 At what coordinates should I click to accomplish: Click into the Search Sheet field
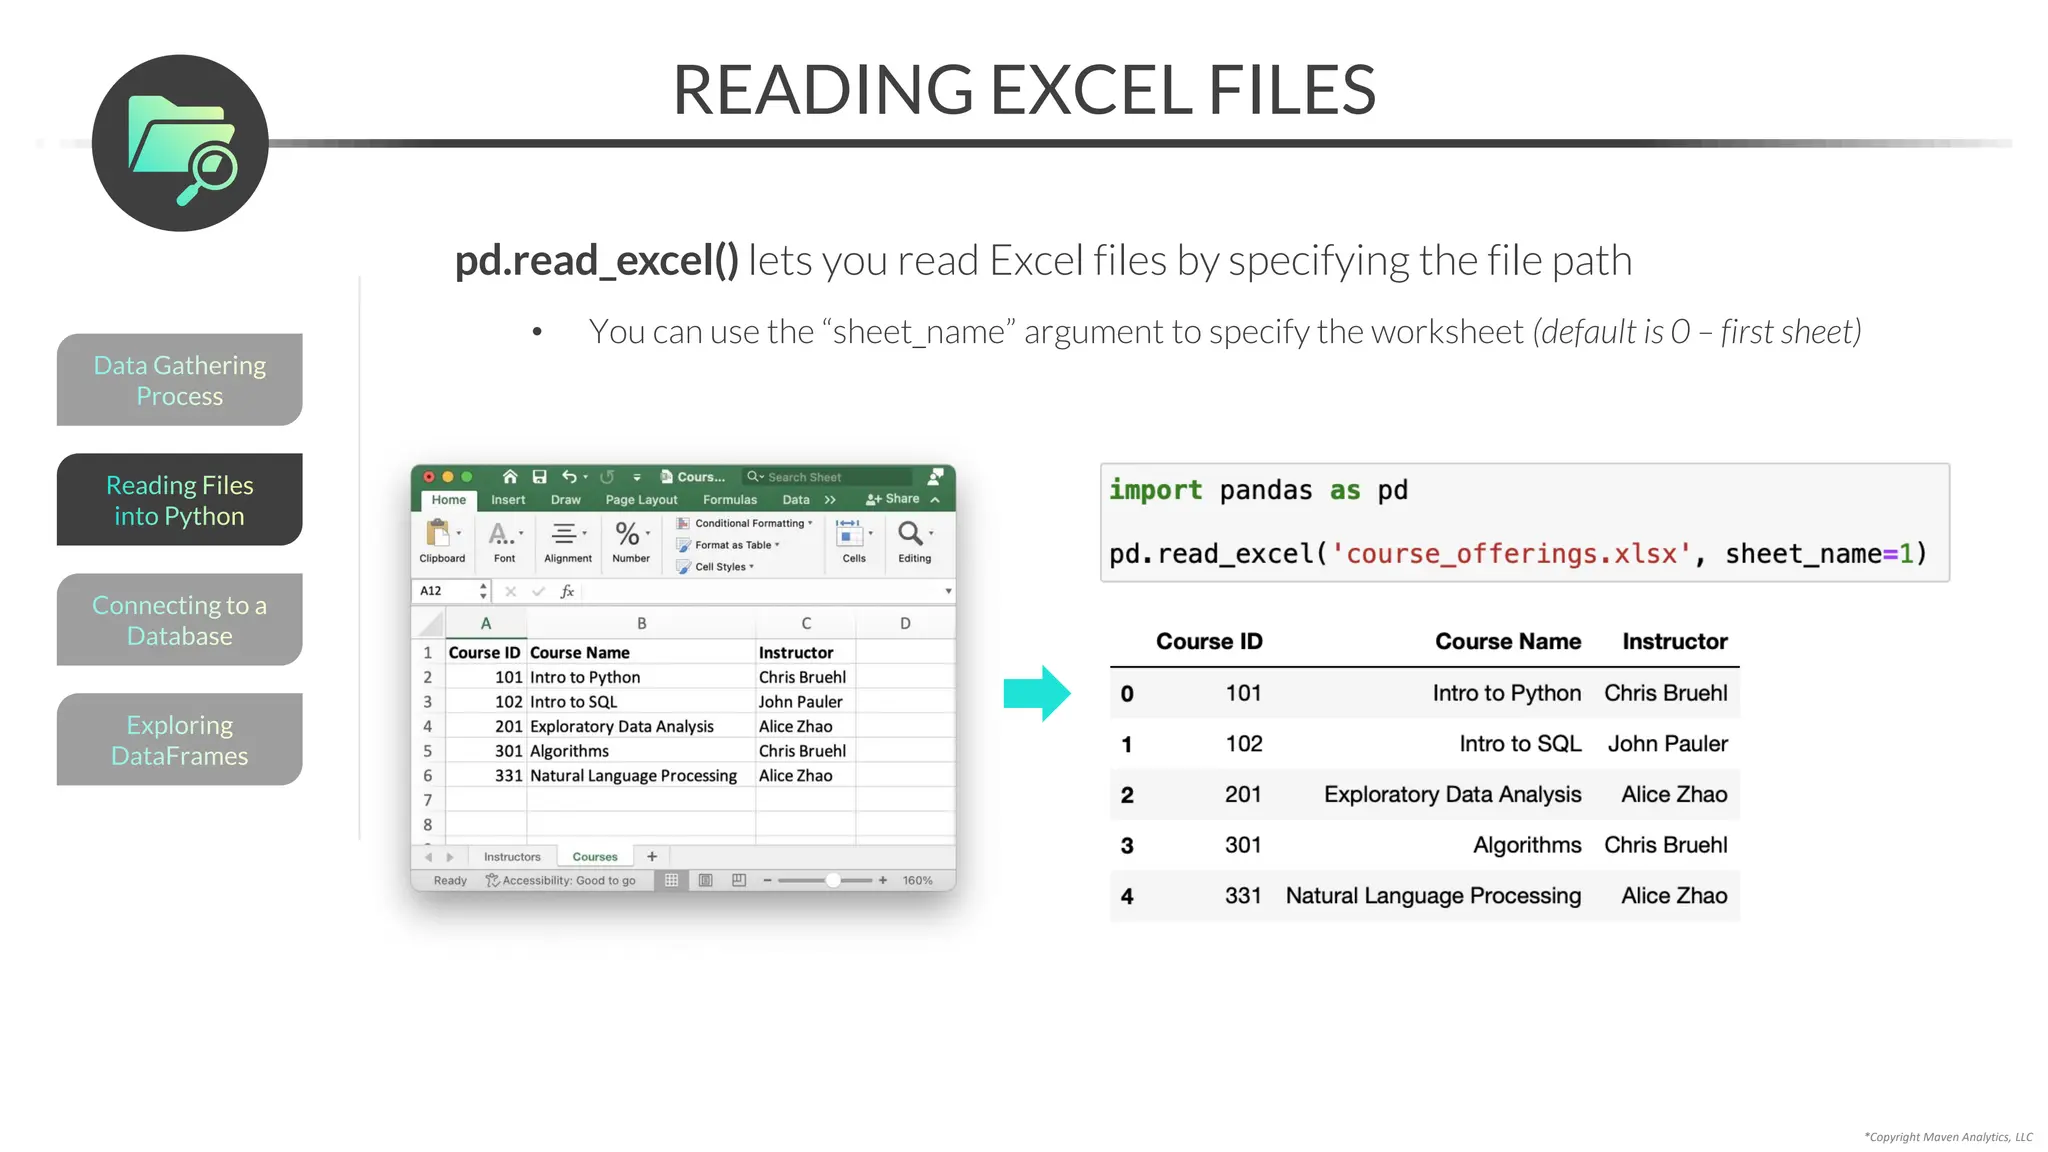click(x=827, y=477)
